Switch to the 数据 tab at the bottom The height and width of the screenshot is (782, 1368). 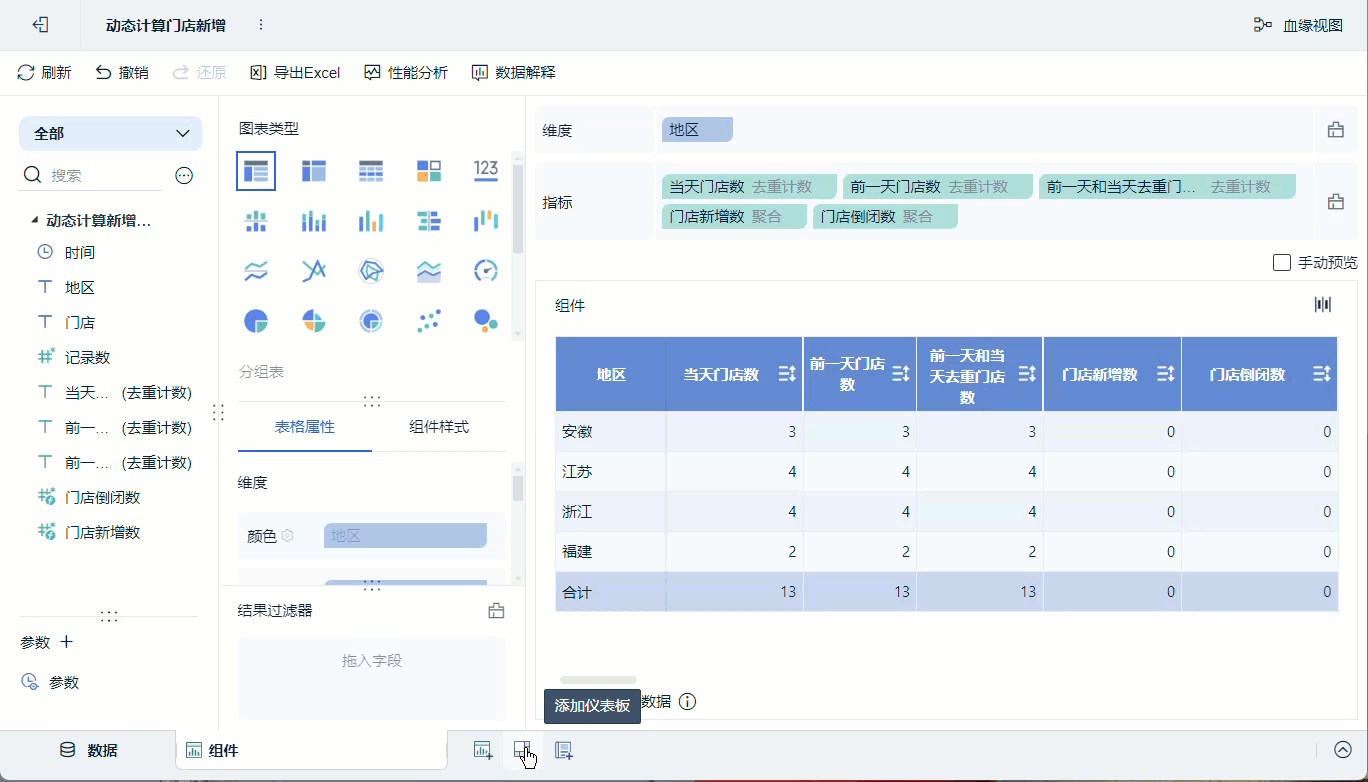(x=88, y=750)
